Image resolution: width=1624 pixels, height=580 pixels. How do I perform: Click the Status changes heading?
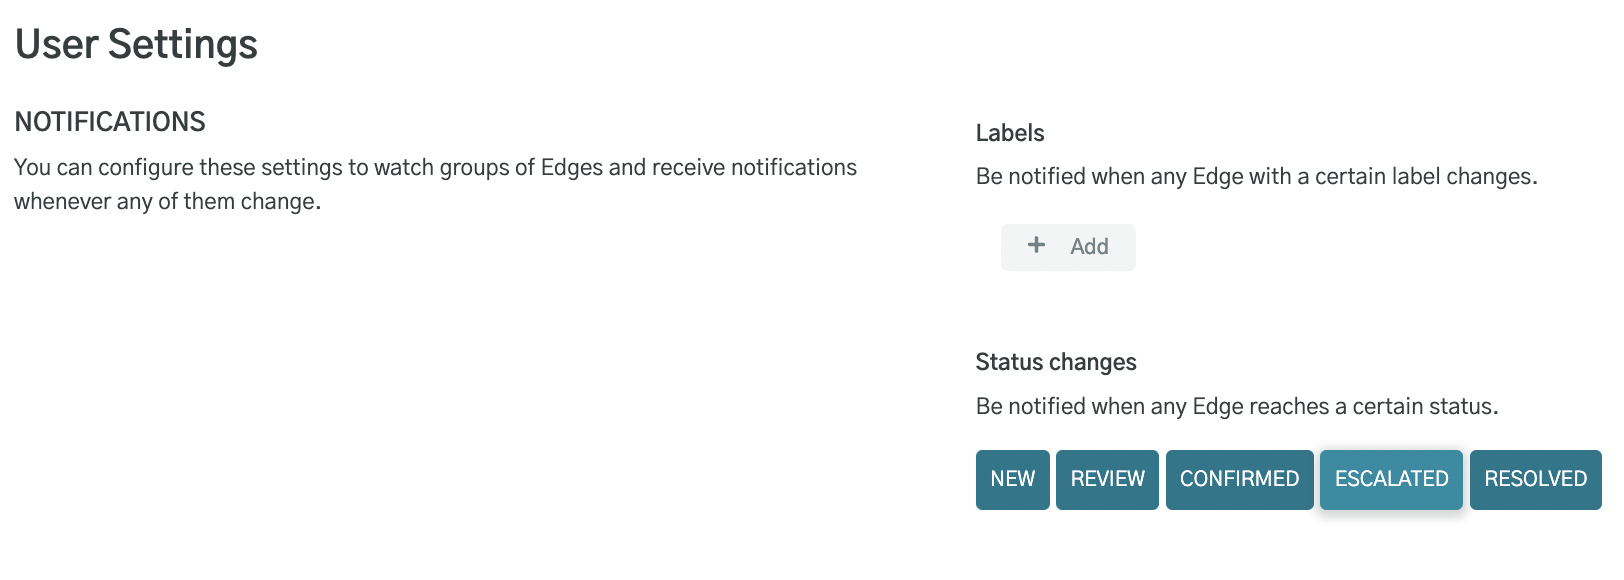pos(1057,362)
